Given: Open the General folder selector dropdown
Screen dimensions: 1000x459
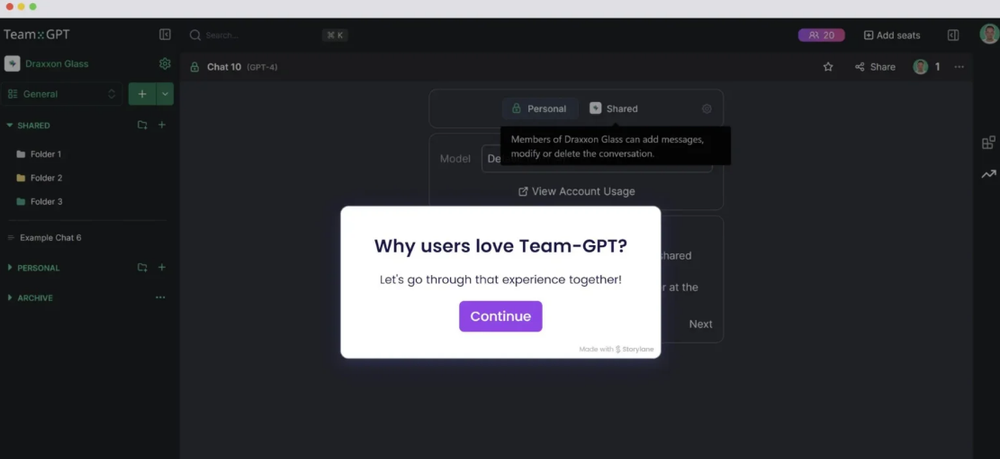Looking at the screenshot, I should pyautogui.click(x=61, y=94).
